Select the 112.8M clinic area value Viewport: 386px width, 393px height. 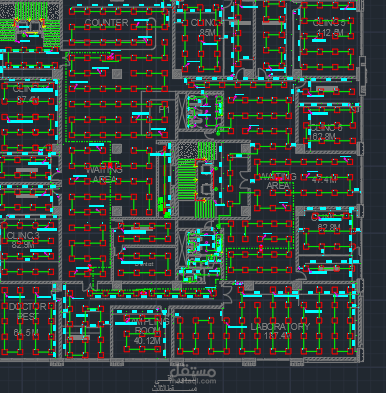point(330,32)
